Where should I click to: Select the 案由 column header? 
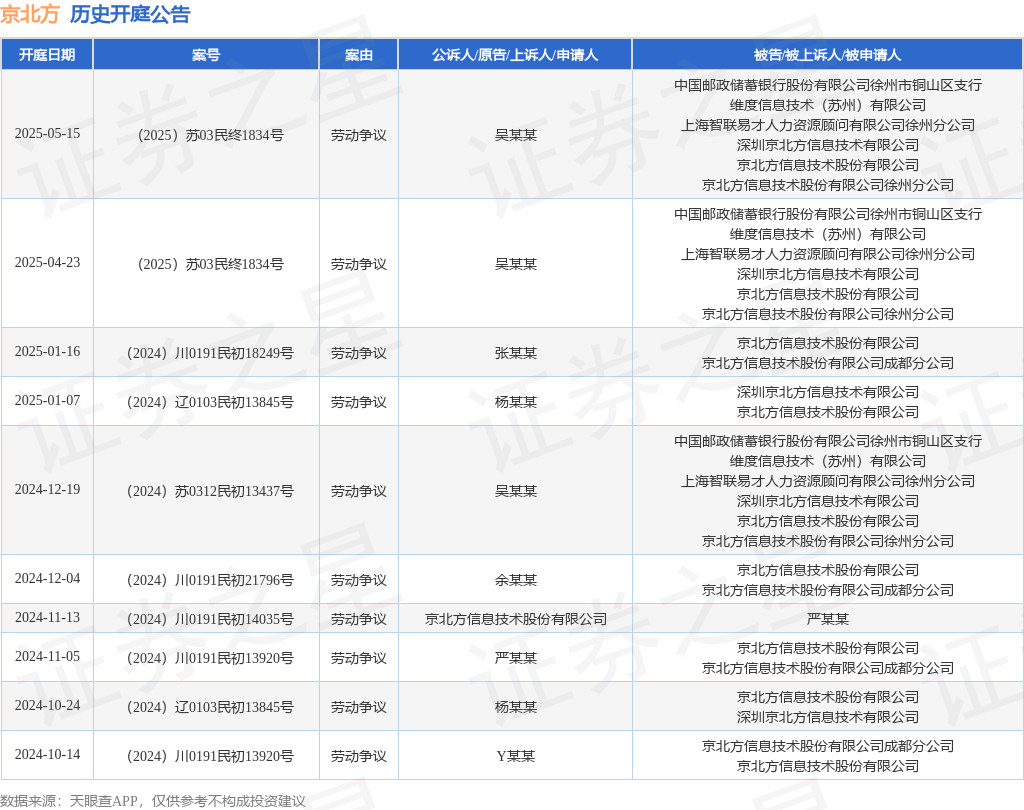pyautogui.click(x=359, y=55)
